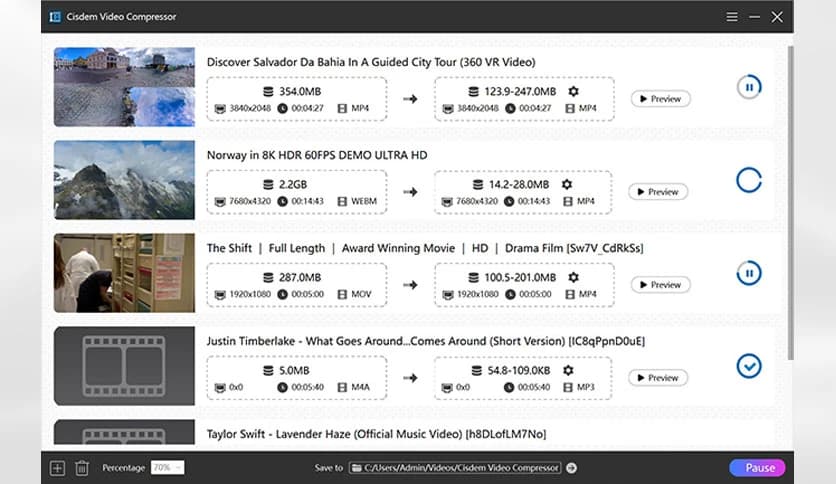Pause compression of The Shift video

coord(749,273)
